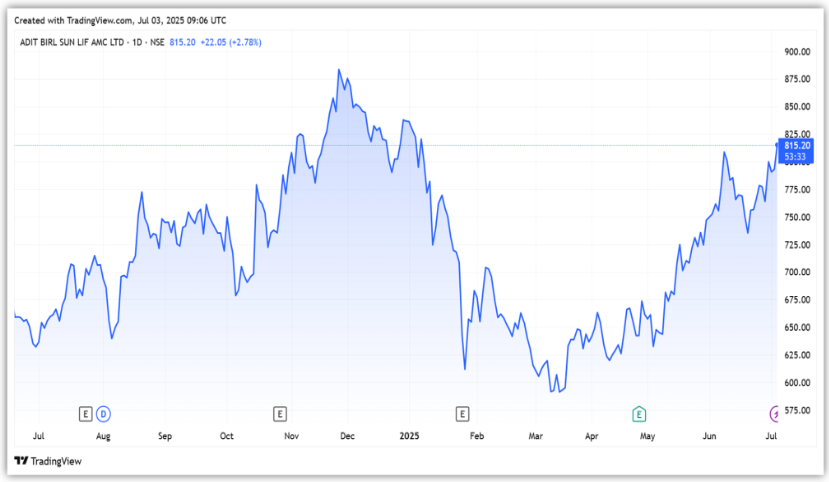The height and width of the screenshot is (482, 829).
Task: Click the 700.00 level on price axis
Action: click(x=797, y=272)
